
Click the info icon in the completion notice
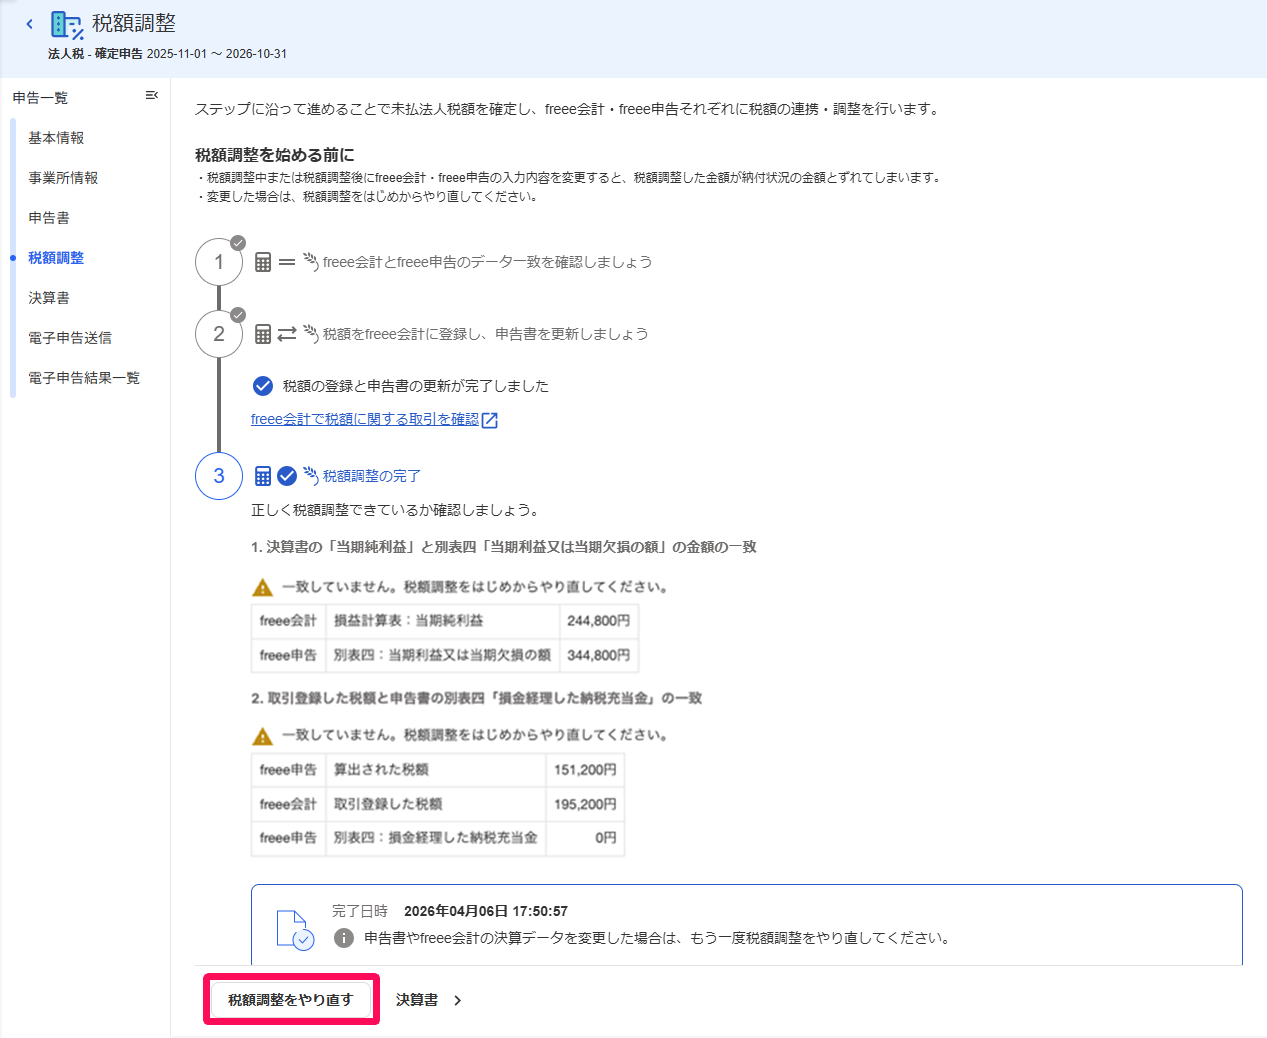click(x=343, y=938)
